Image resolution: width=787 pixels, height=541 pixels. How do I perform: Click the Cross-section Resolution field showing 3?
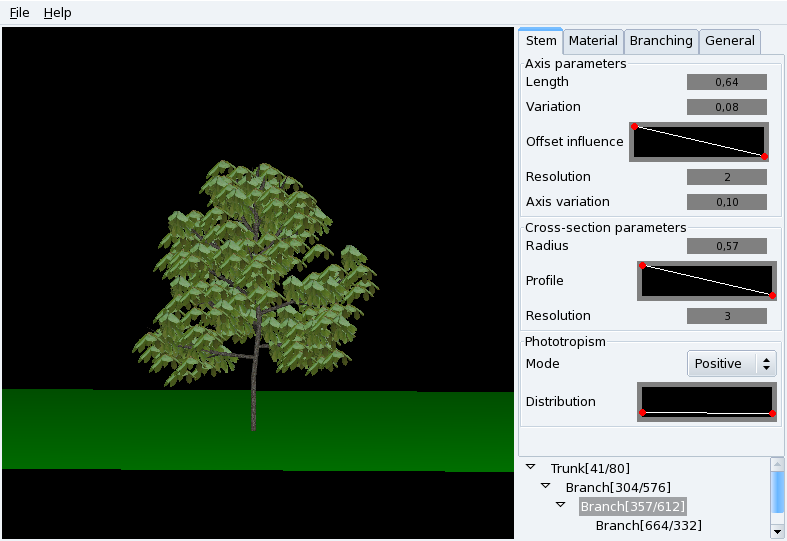[x=726, y=316]
